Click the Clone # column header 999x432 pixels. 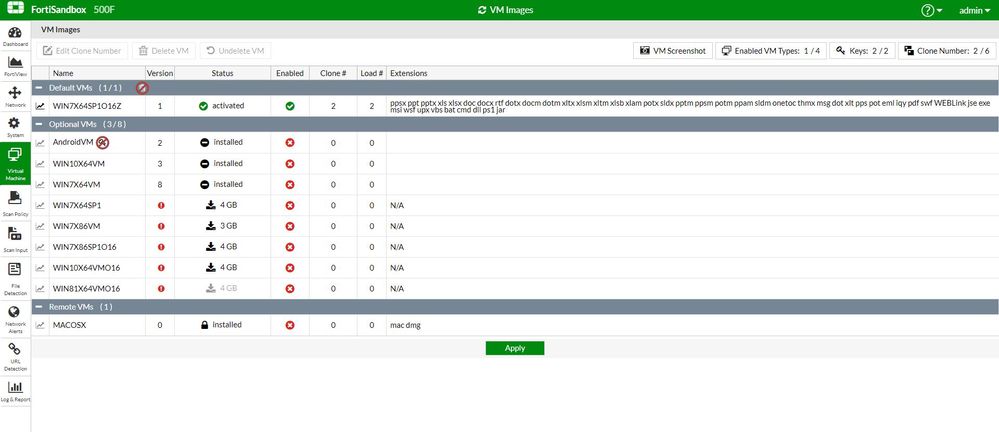[333, 73]
